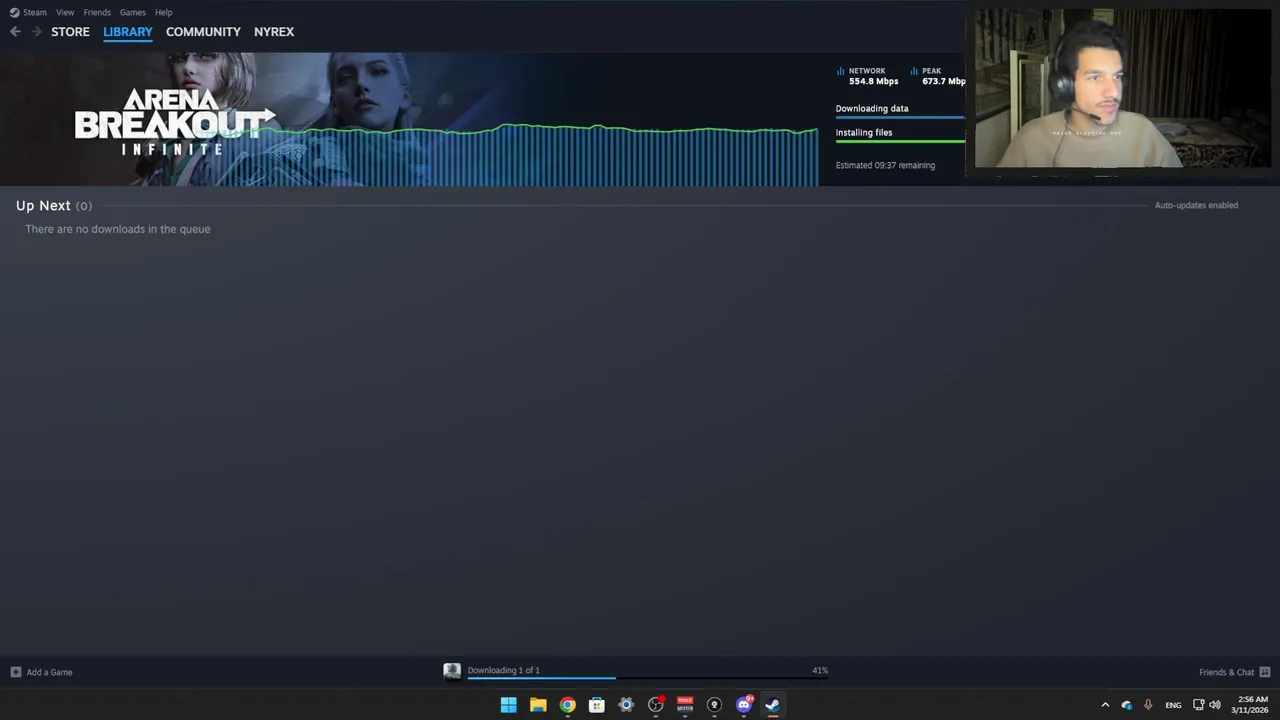
Task: Show hidden system tray icons
Action: [x=1105, y=705]
